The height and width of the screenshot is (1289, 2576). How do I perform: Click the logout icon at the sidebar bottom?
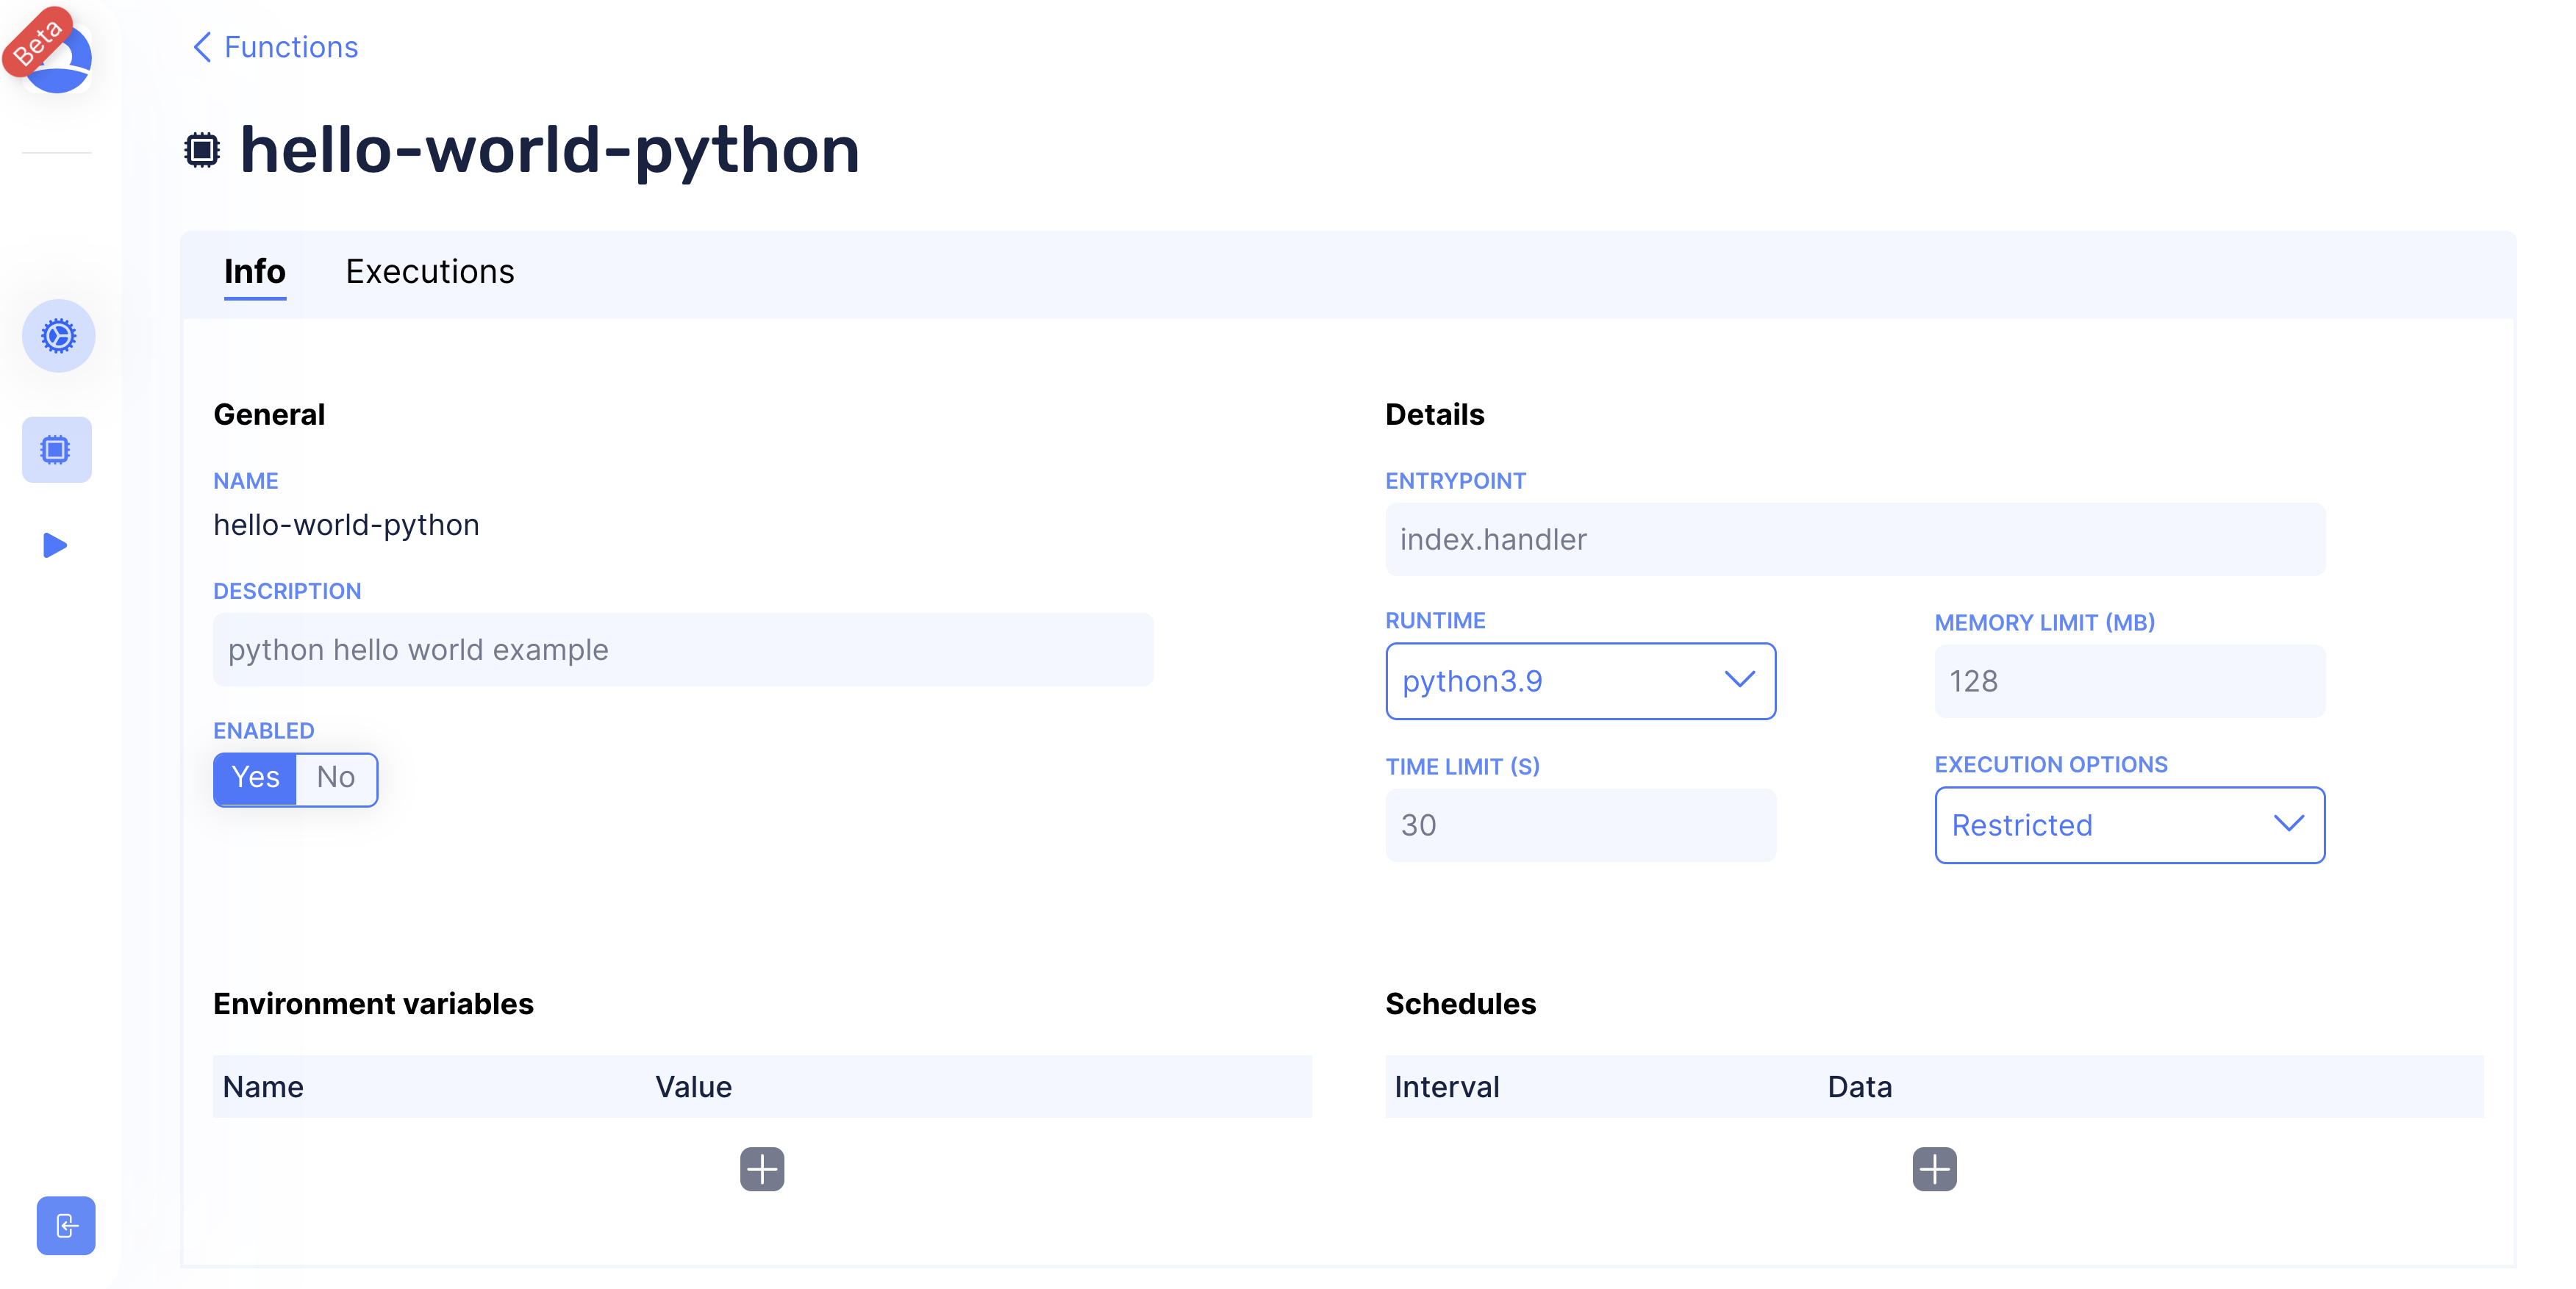point(66,1225)
